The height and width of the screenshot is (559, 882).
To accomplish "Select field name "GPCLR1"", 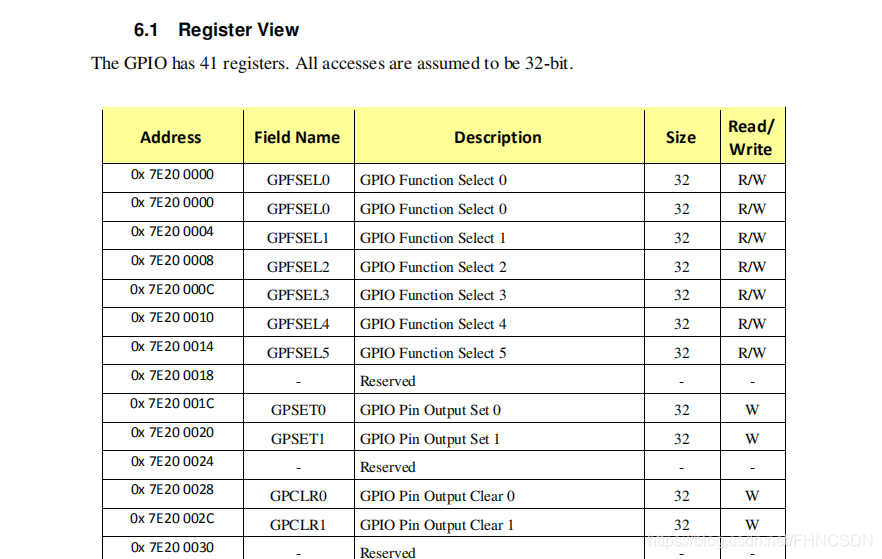I will pyautogui.click(x=298, y=525).
